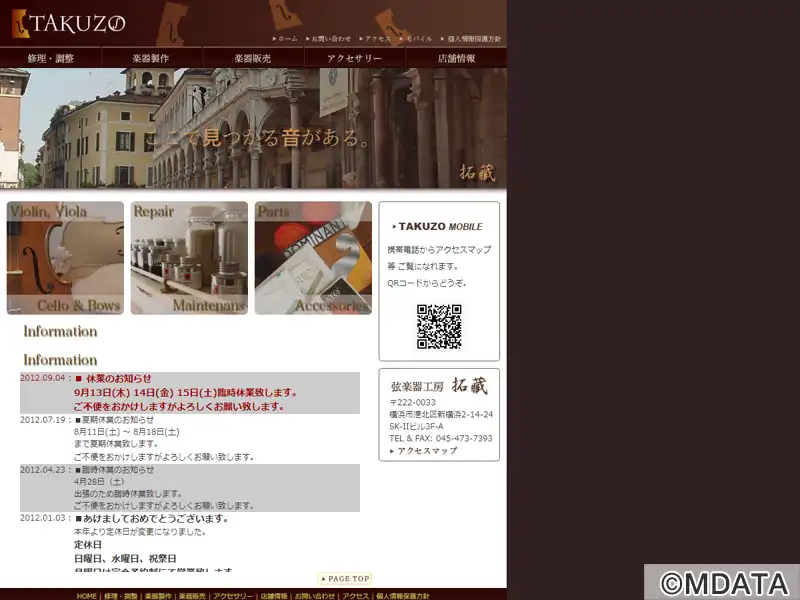Open アクセス link in top header
The width and height of the screenshot is (800, 600).
[376, 39]
